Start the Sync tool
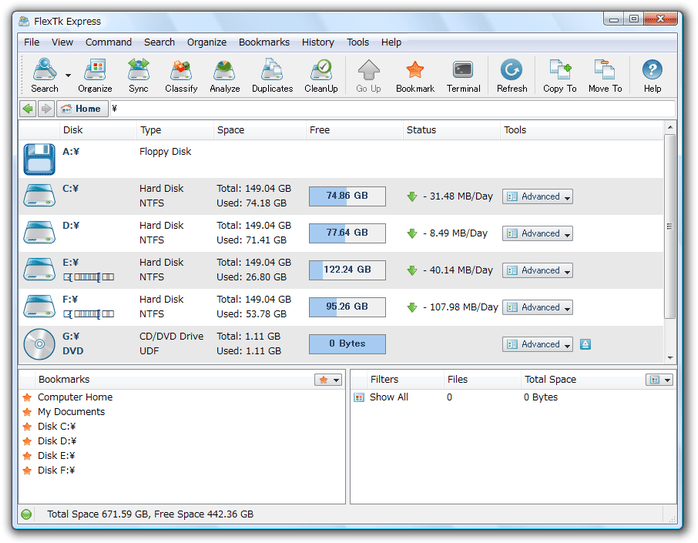The height and width of the screenshot is (543, 698). (x=138, y=76)
